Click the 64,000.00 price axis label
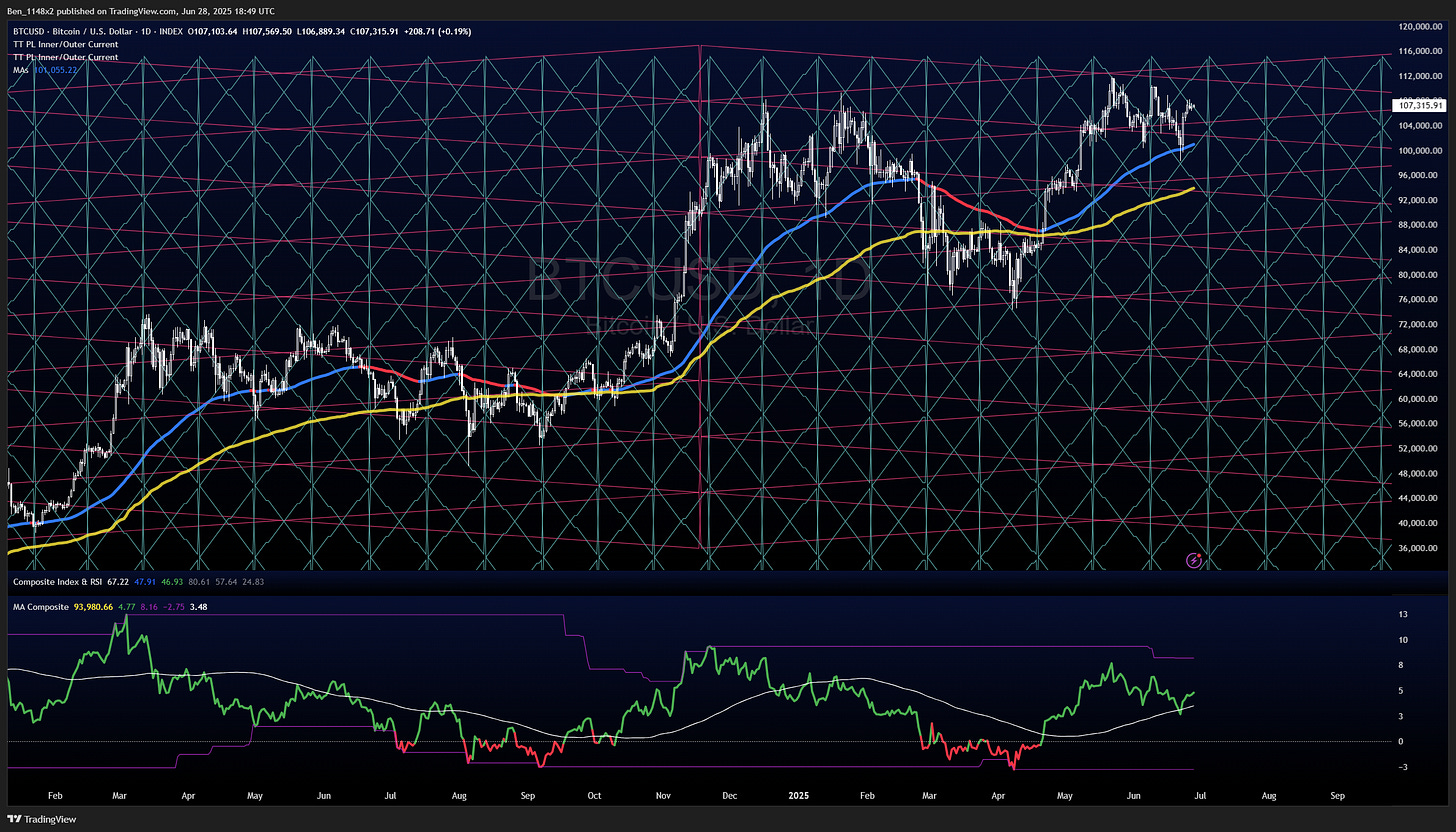Image resolution: width=1456 pixels, height=832 pixels. (1420, 374)
